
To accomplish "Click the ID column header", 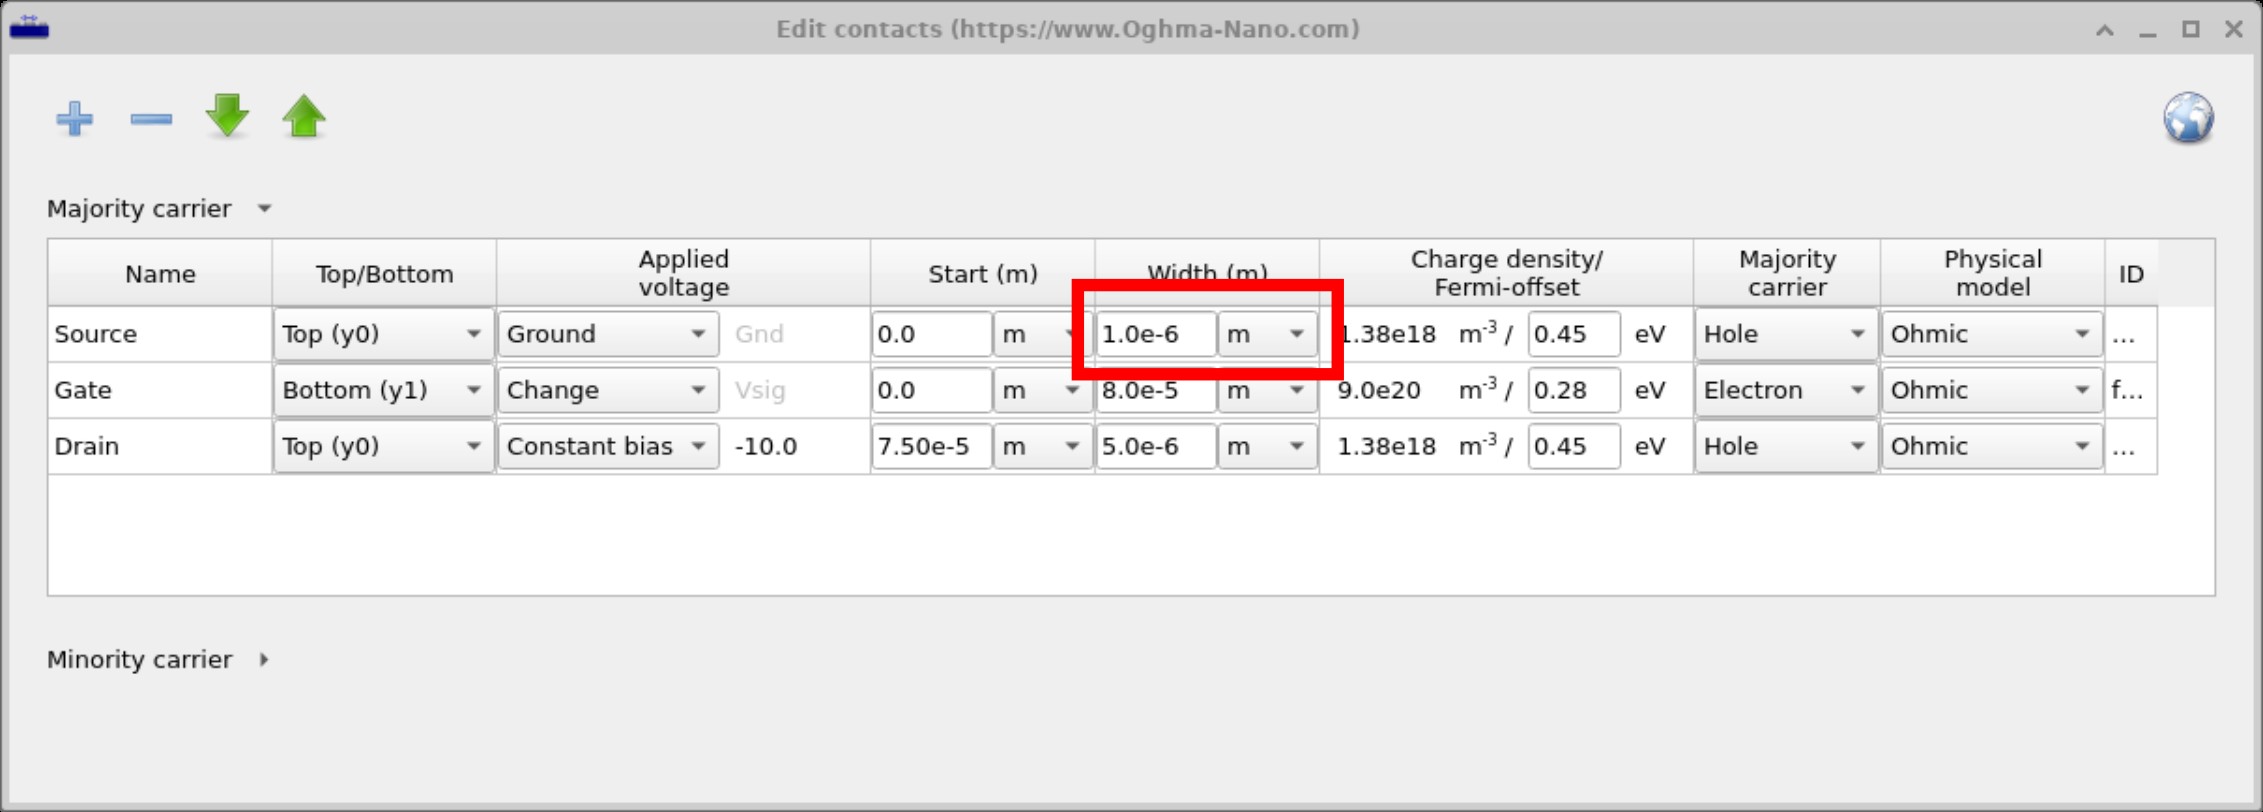I will click(2131, 273).
